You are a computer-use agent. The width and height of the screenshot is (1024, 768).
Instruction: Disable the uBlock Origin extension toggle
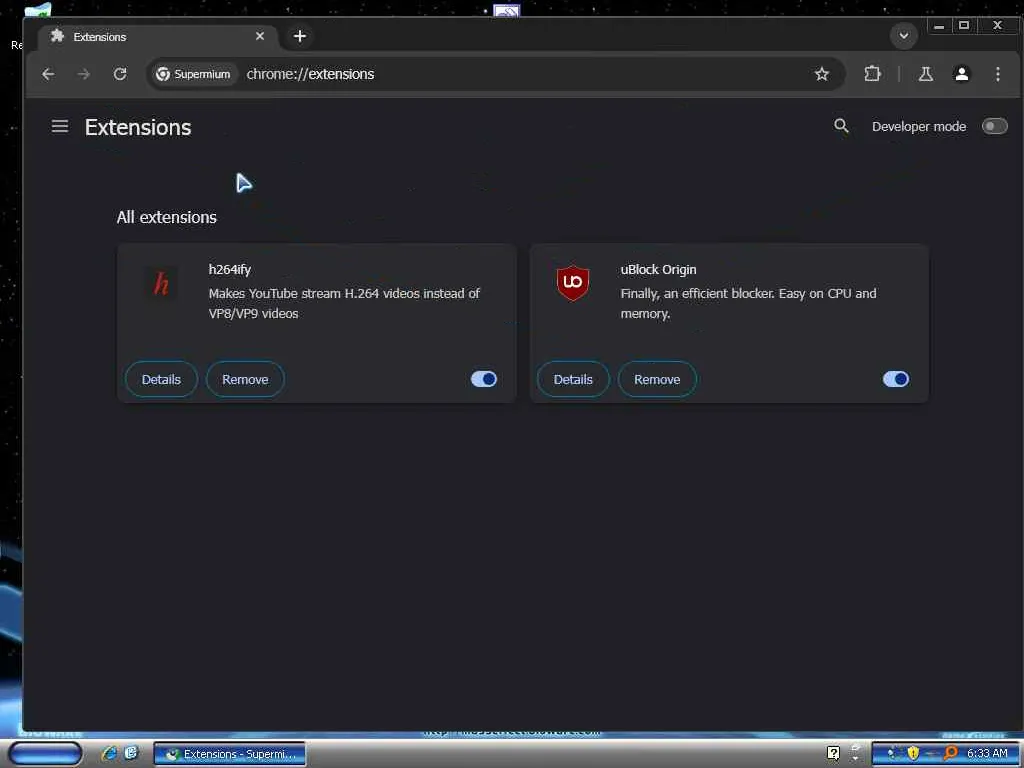pos(896,379)
